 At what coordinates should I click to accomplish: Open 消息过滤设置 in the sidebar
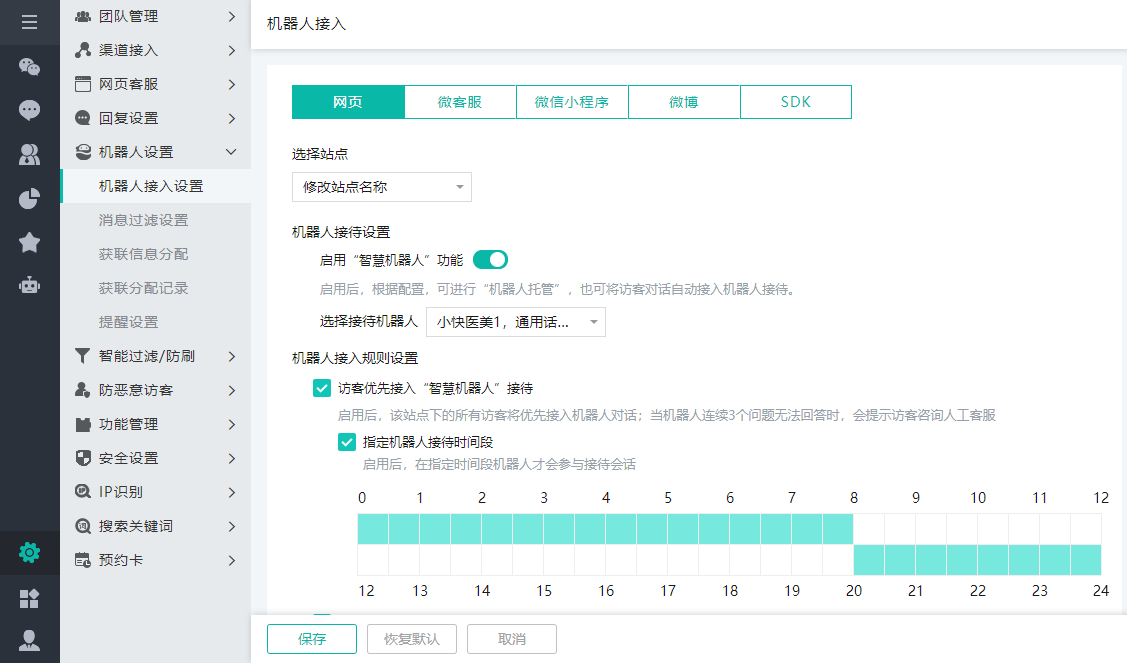coord(143,220)
